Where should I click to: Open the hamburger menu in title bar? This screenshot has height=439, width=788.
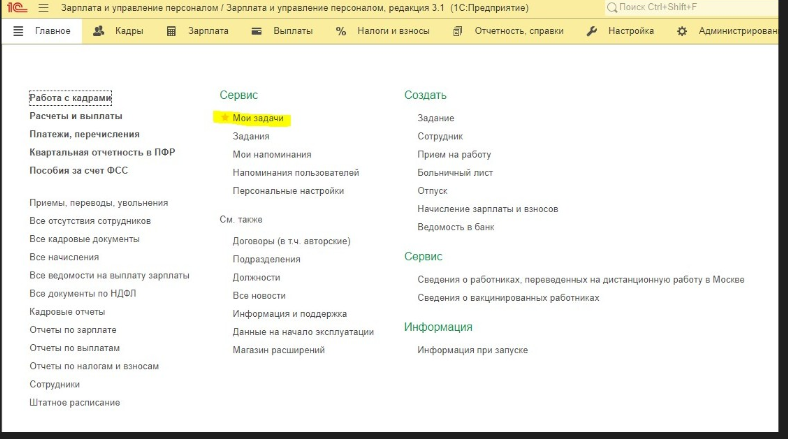[x=43, y=8]
